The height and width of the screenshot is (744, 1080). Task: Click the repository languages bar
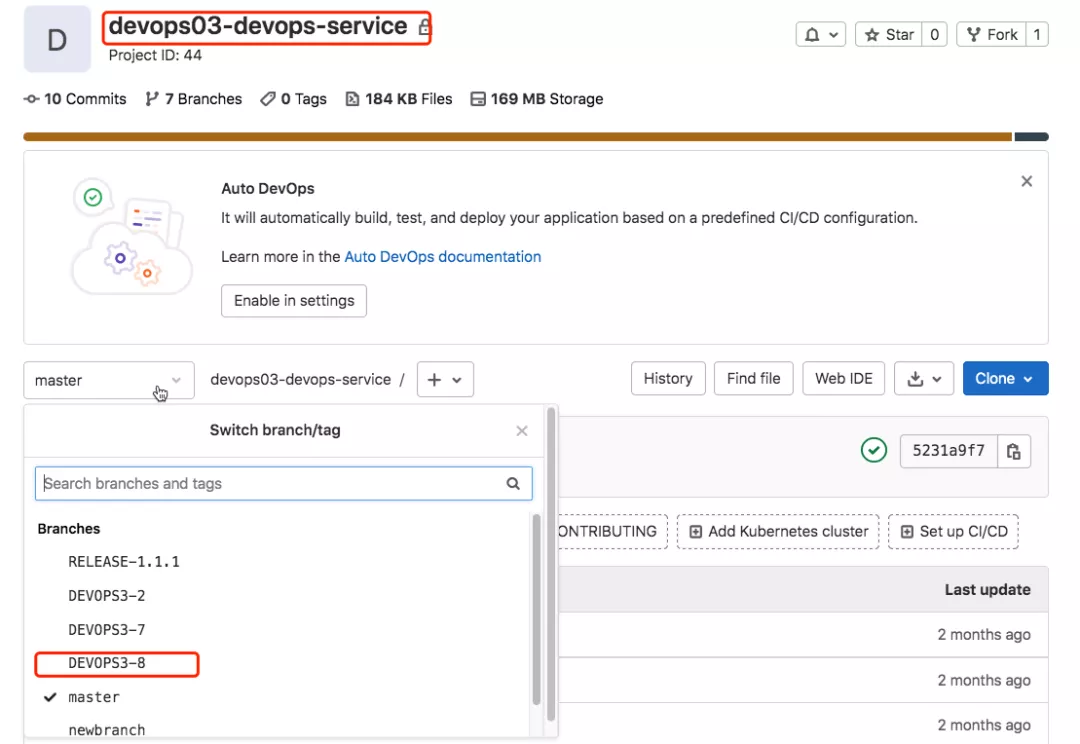tap(536, 136)
